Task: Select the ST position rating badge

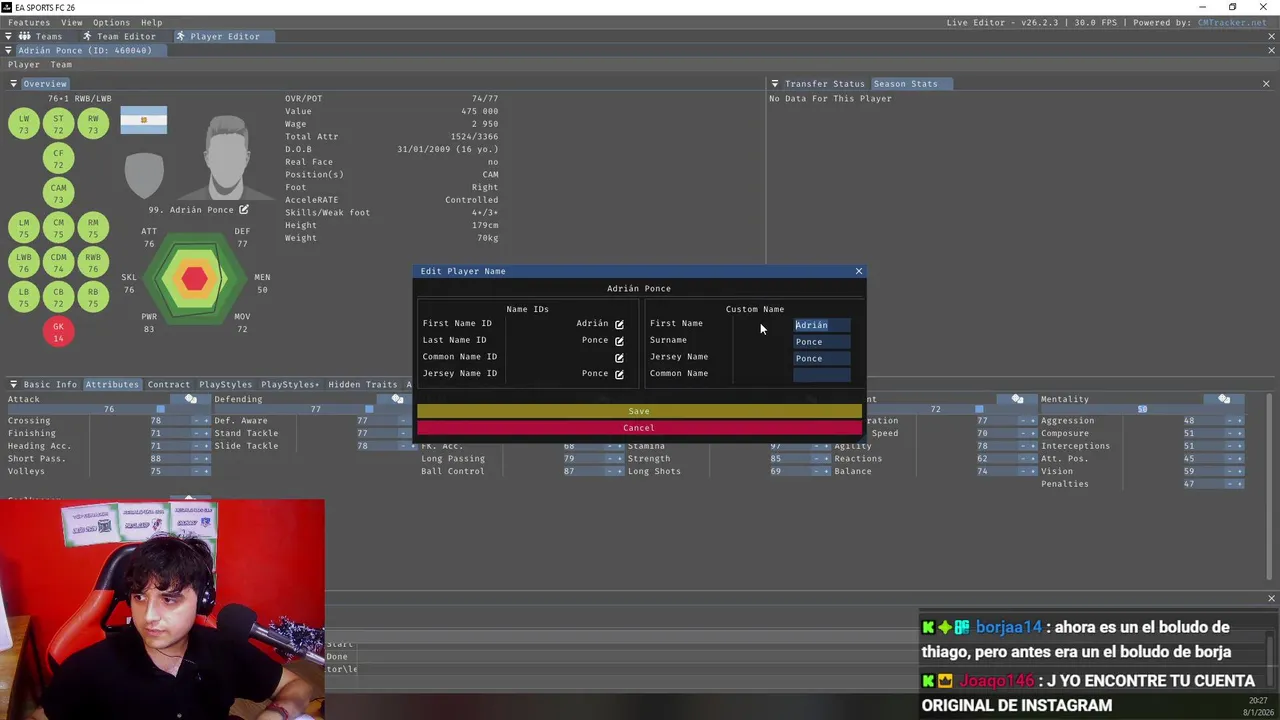Action: pyautogui.click(x=58, y=124)
